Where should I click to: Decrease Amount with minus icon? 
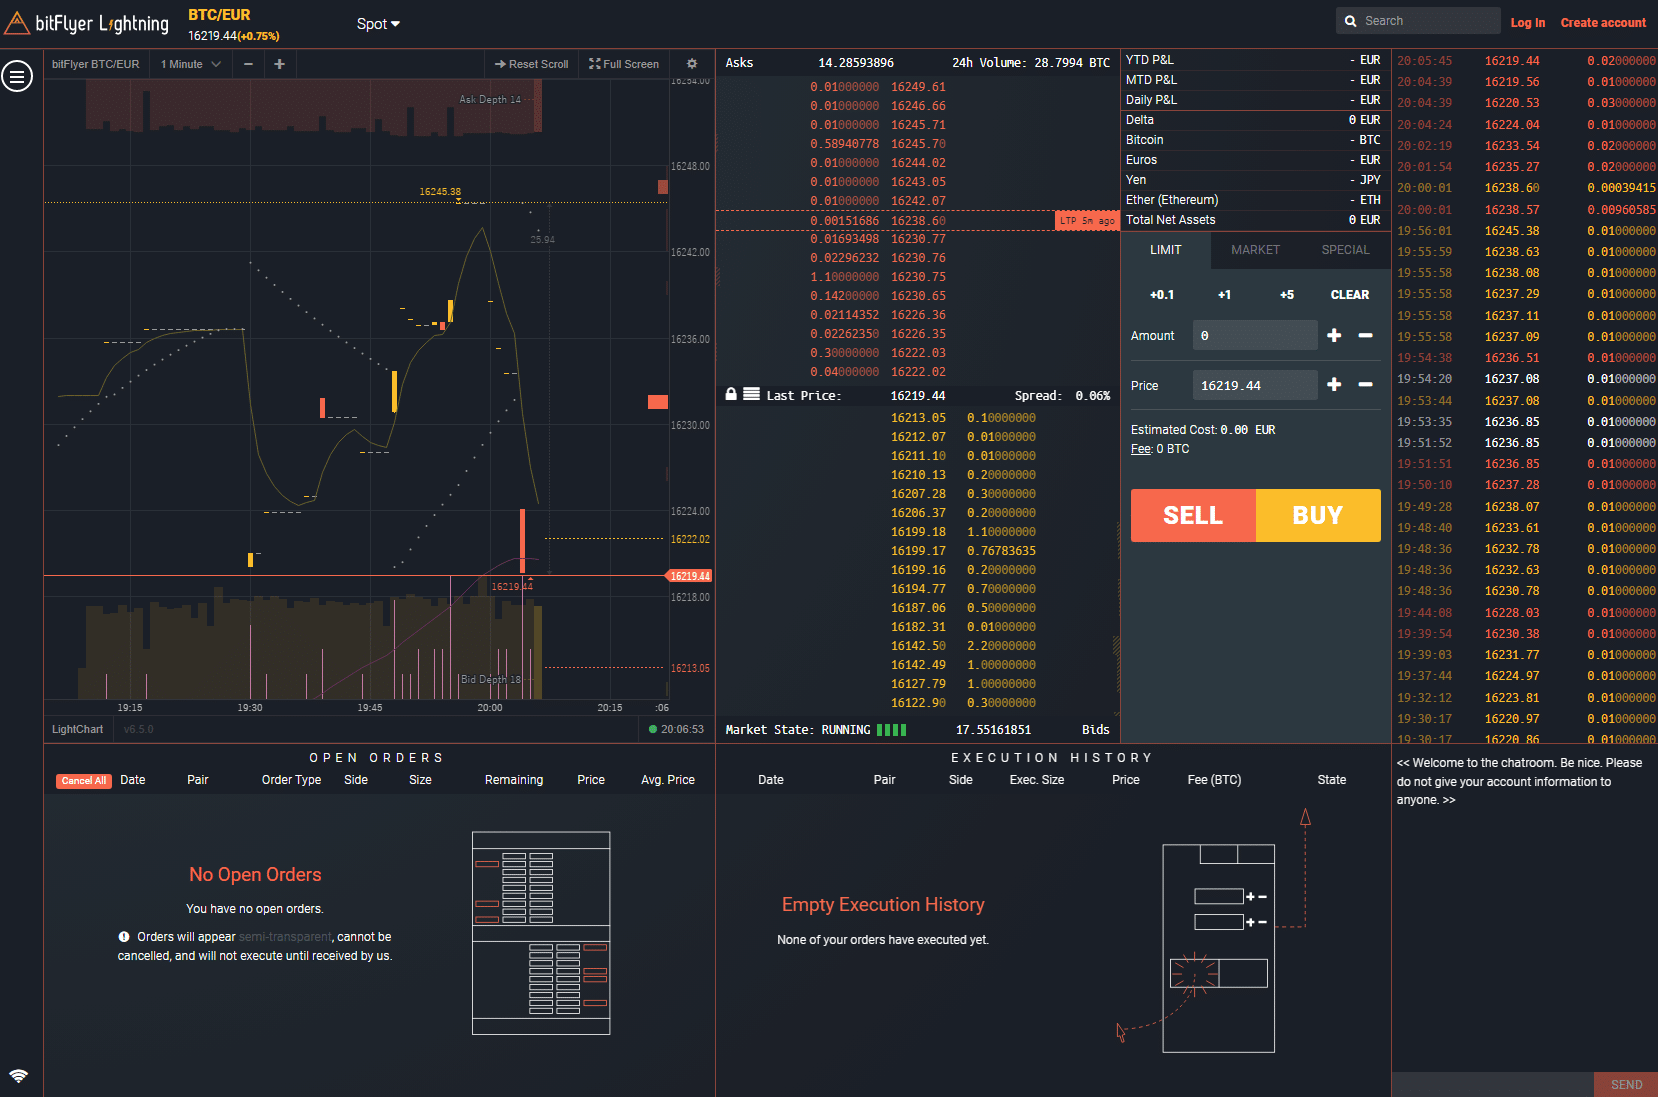(1365, 335)
